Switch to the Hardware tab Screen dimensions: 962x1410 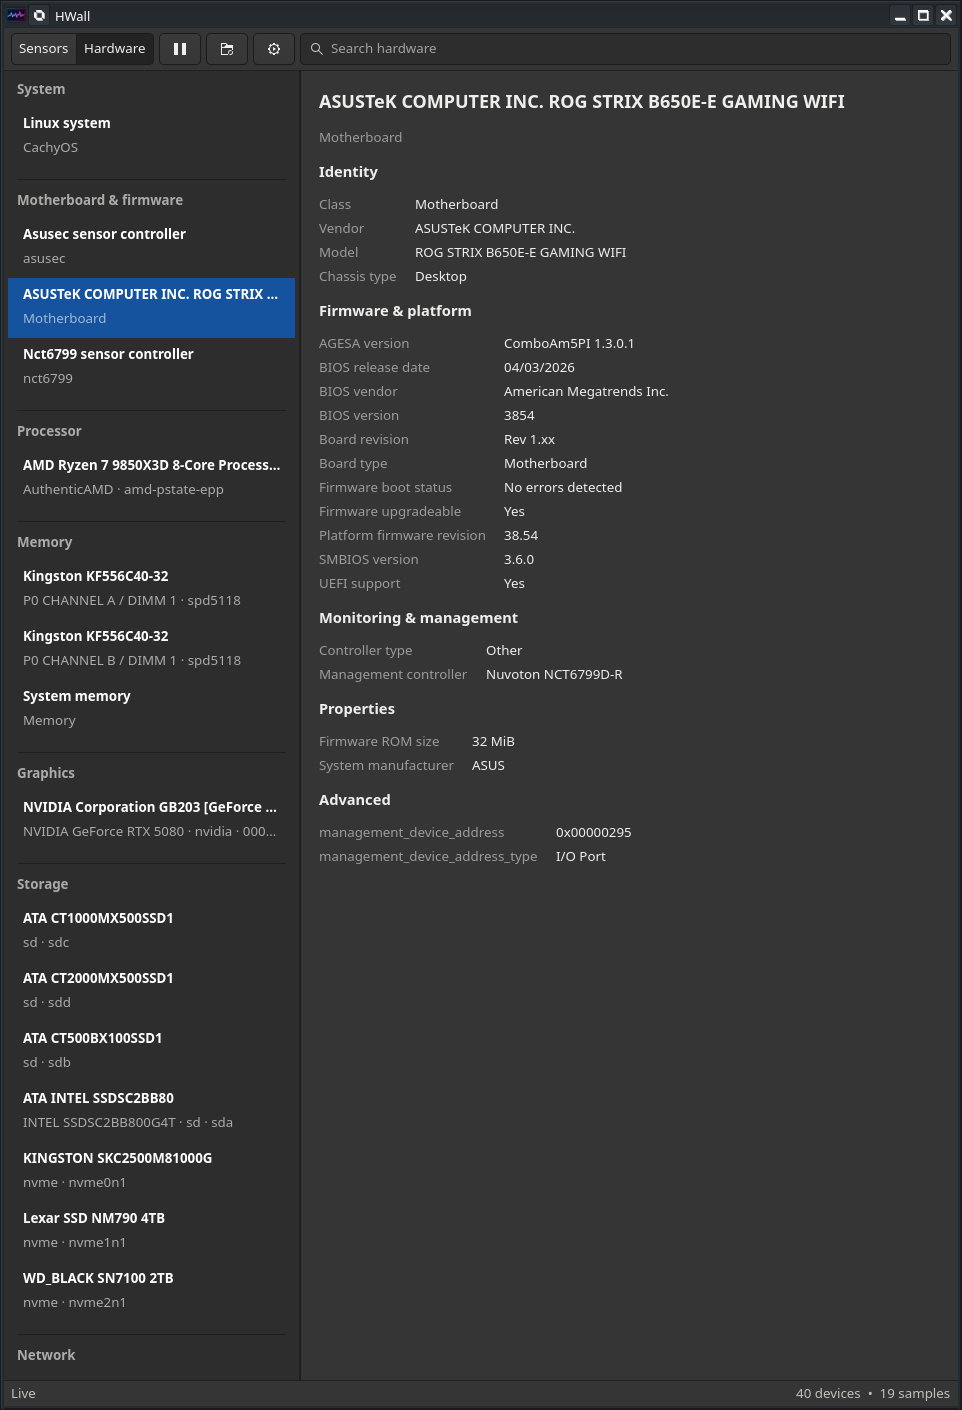click(115, 48)
